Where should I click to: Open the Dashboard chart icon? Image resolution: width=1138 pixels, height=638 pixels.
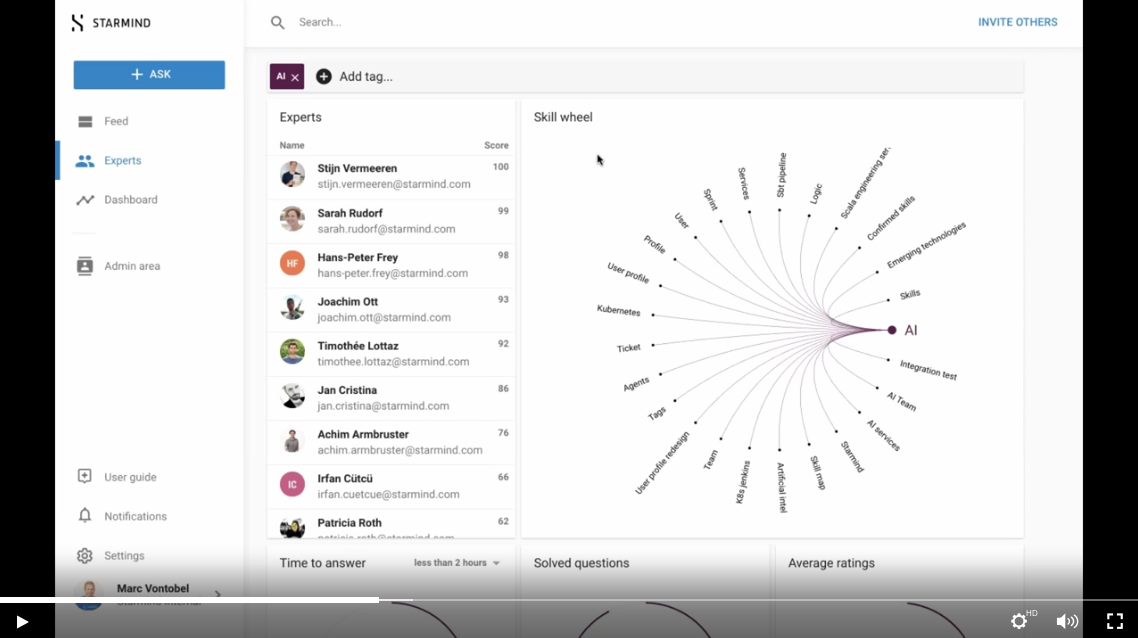(x=85, y=200)
